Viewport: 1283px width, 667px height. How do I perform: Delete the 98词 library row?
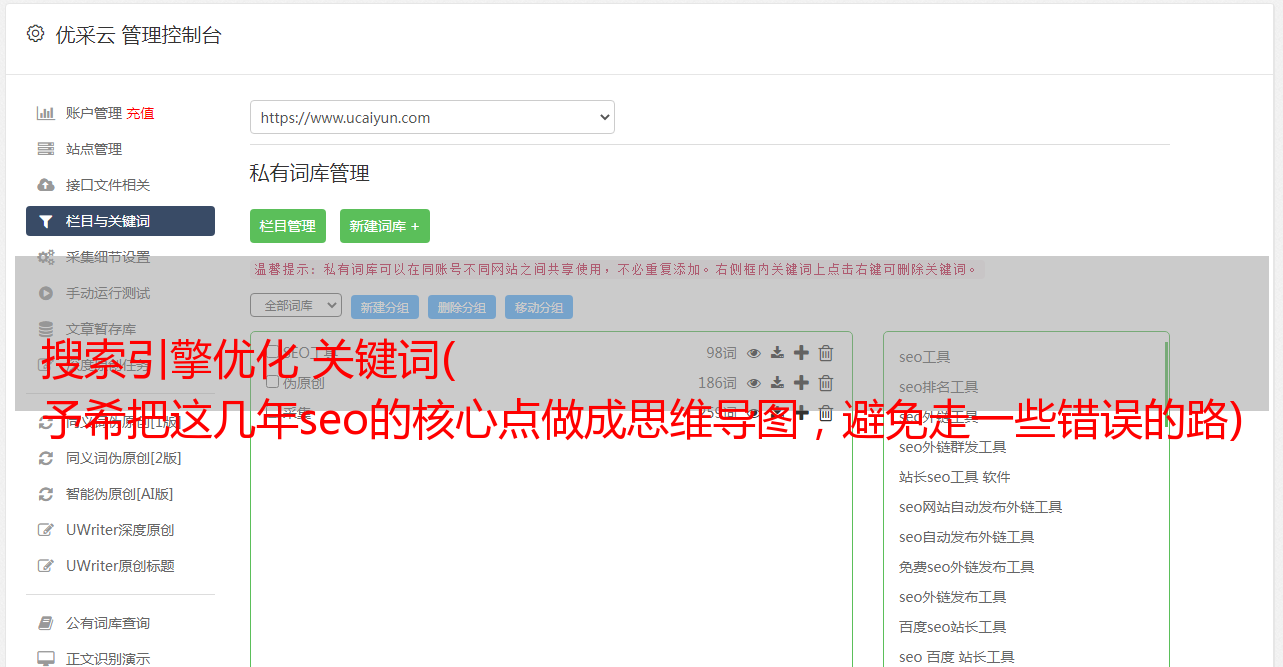click(x=826, y=353)
